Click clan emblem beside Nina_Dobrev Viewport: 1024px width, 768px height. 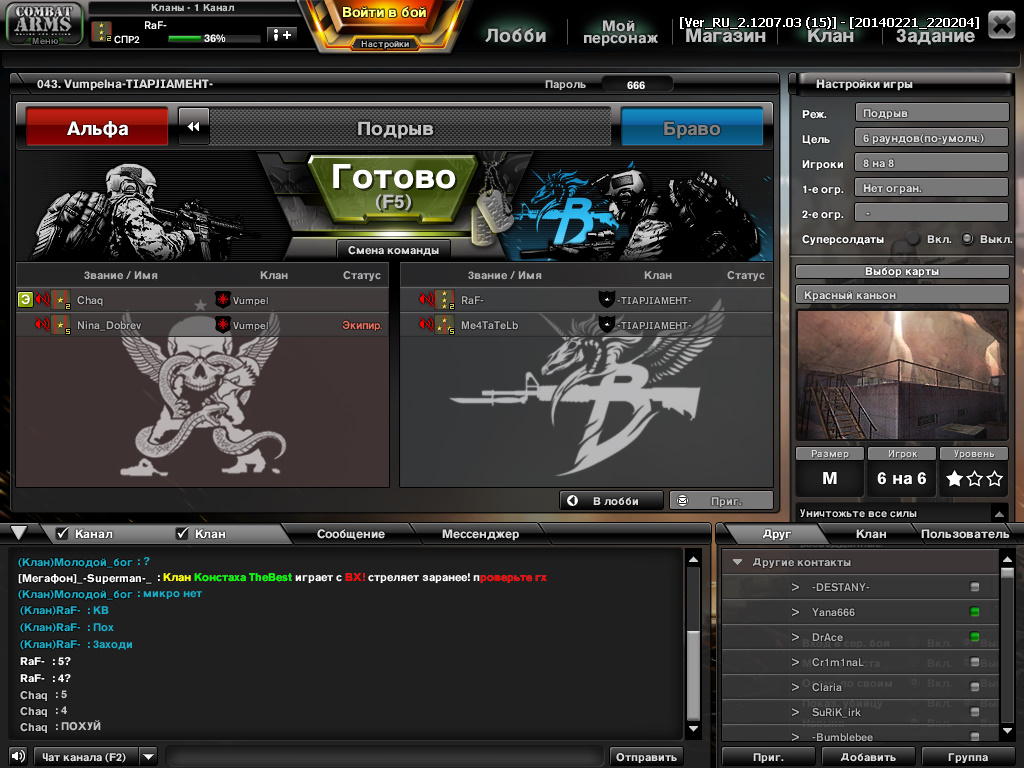[x=223, y=325]
